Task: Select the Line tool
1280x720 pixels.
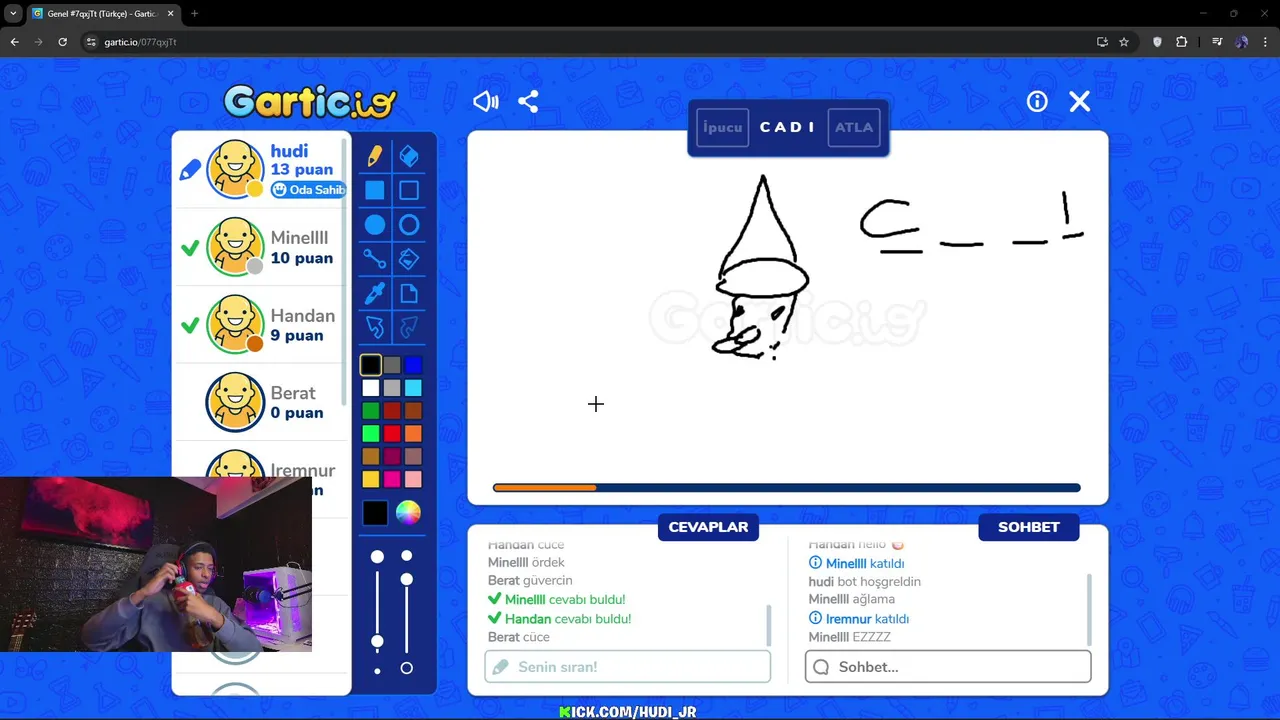Action: point(375,259)
